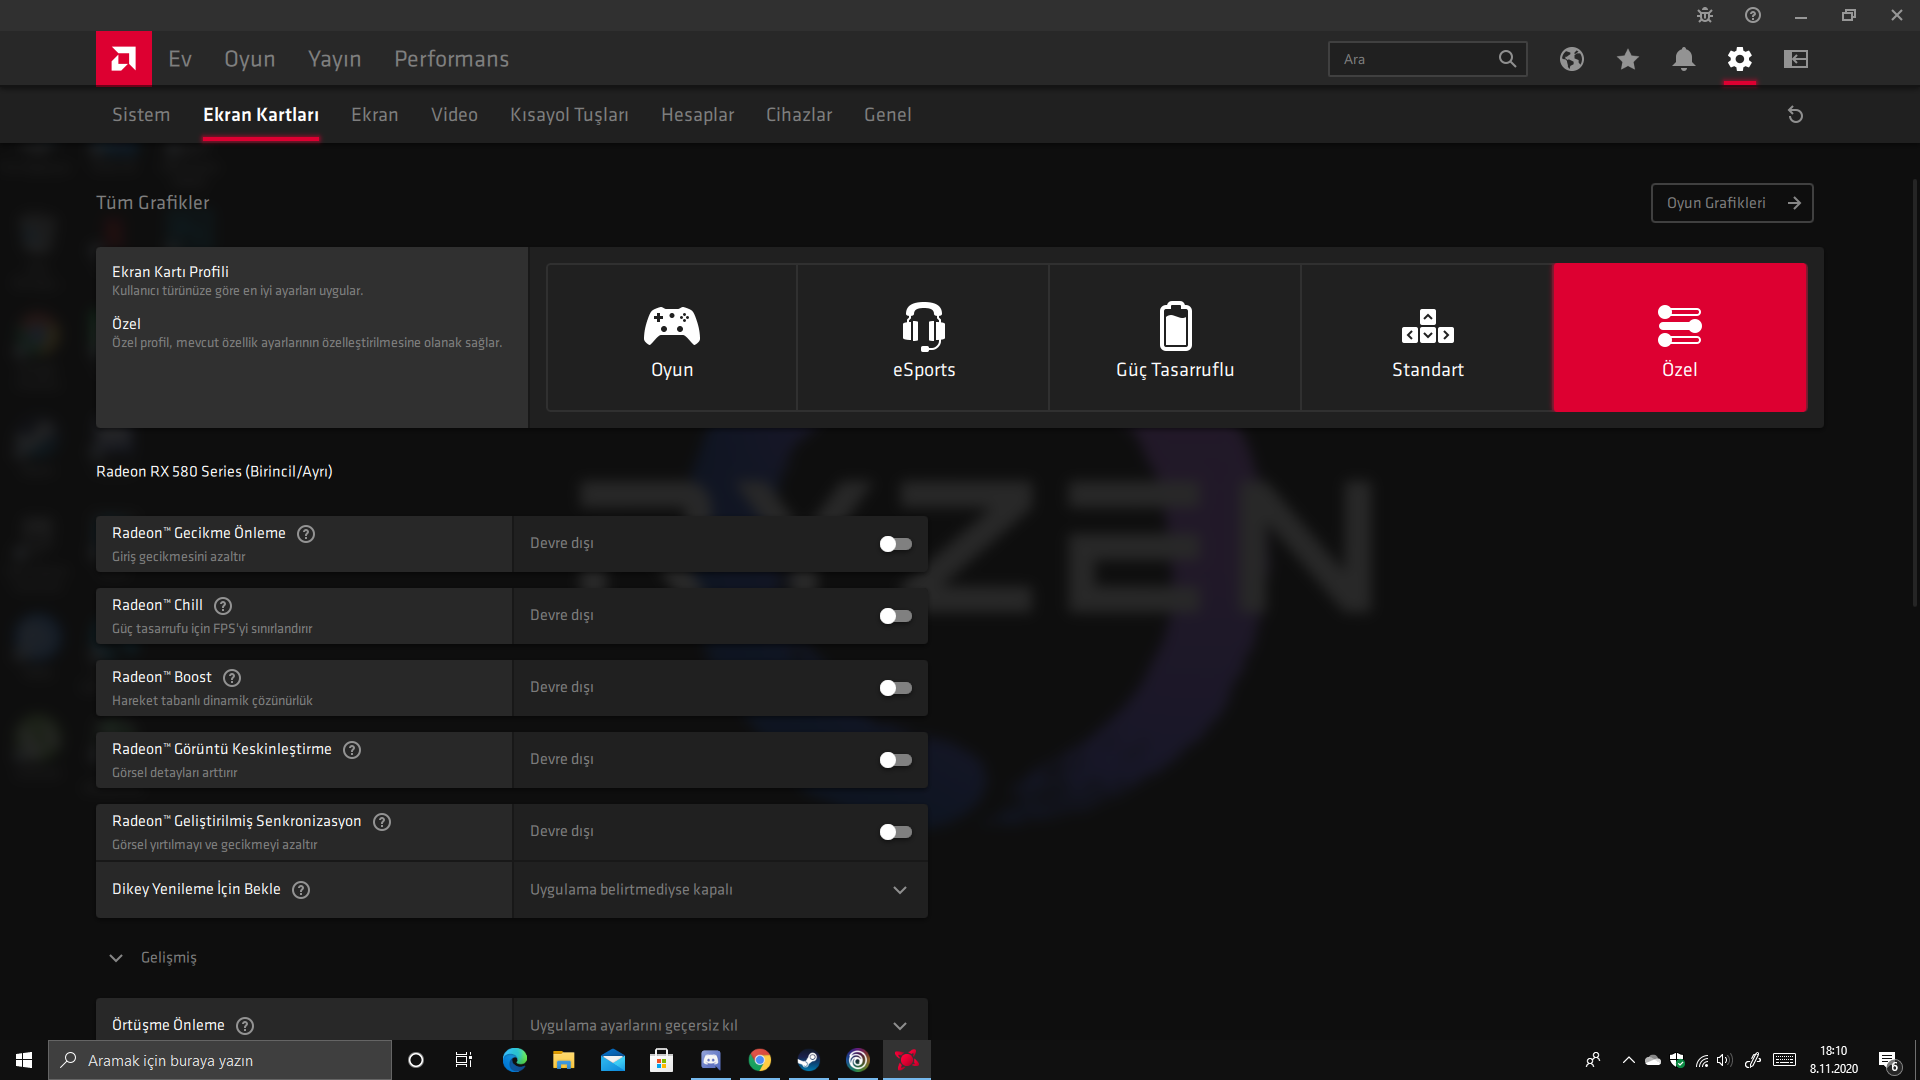1920x1080 pixels.
Task: Collapse the Gelişmiş section
Action: pyautogui.click(x=116, y=958)
